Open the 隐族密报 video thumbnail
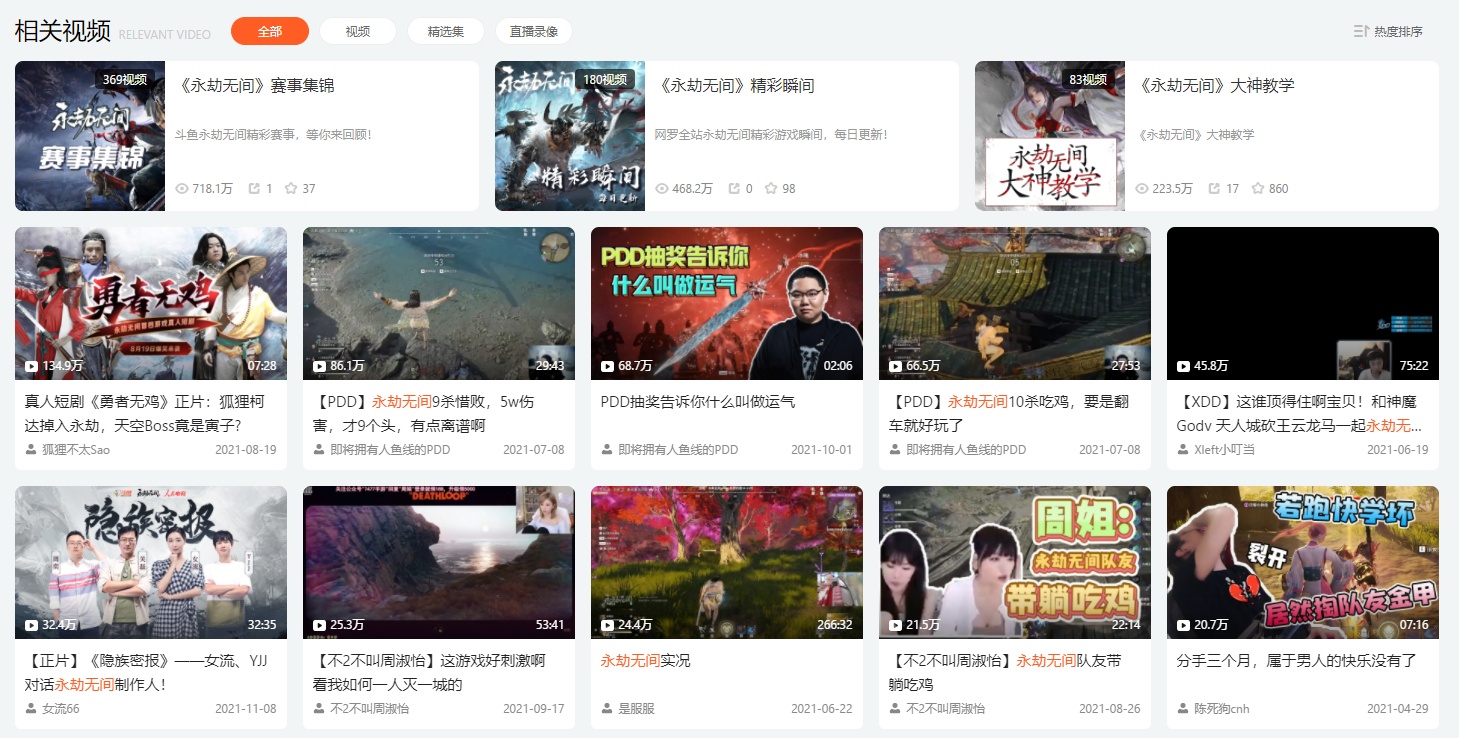 151,562
